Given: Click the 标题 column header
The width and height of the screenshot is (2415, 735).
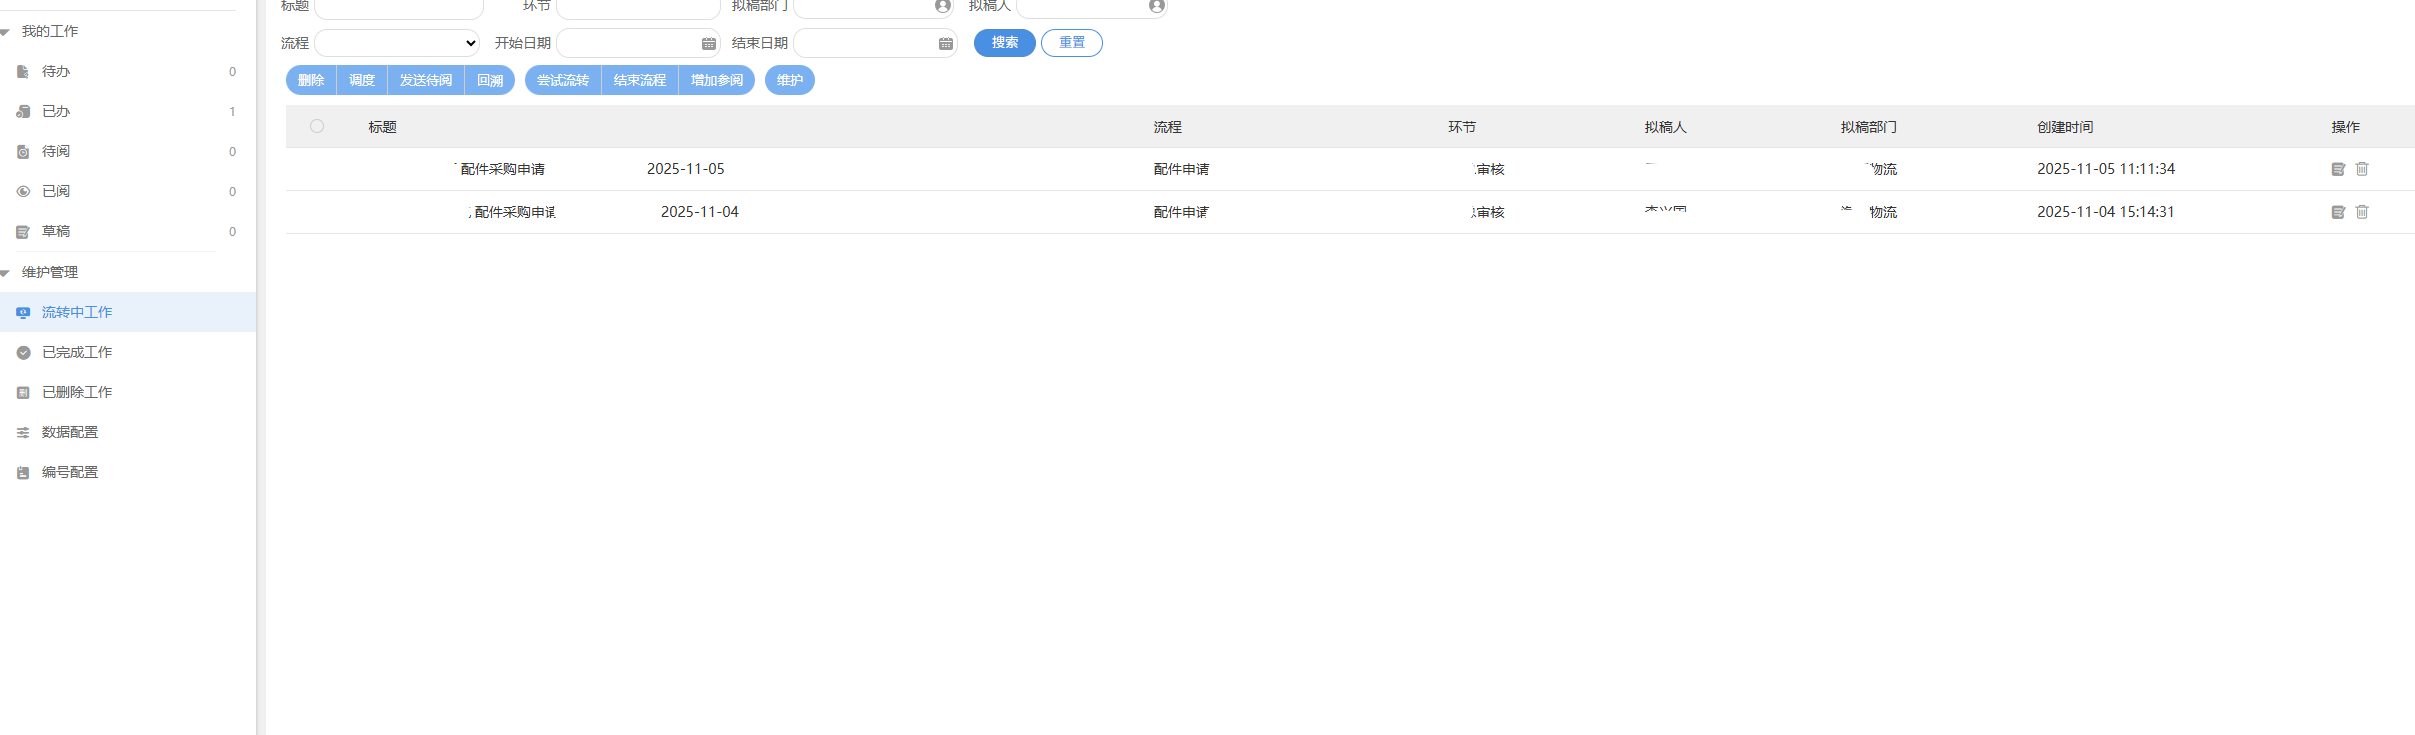Looking at the screenshot, I should pyautogui.click(x=383, y=127).
